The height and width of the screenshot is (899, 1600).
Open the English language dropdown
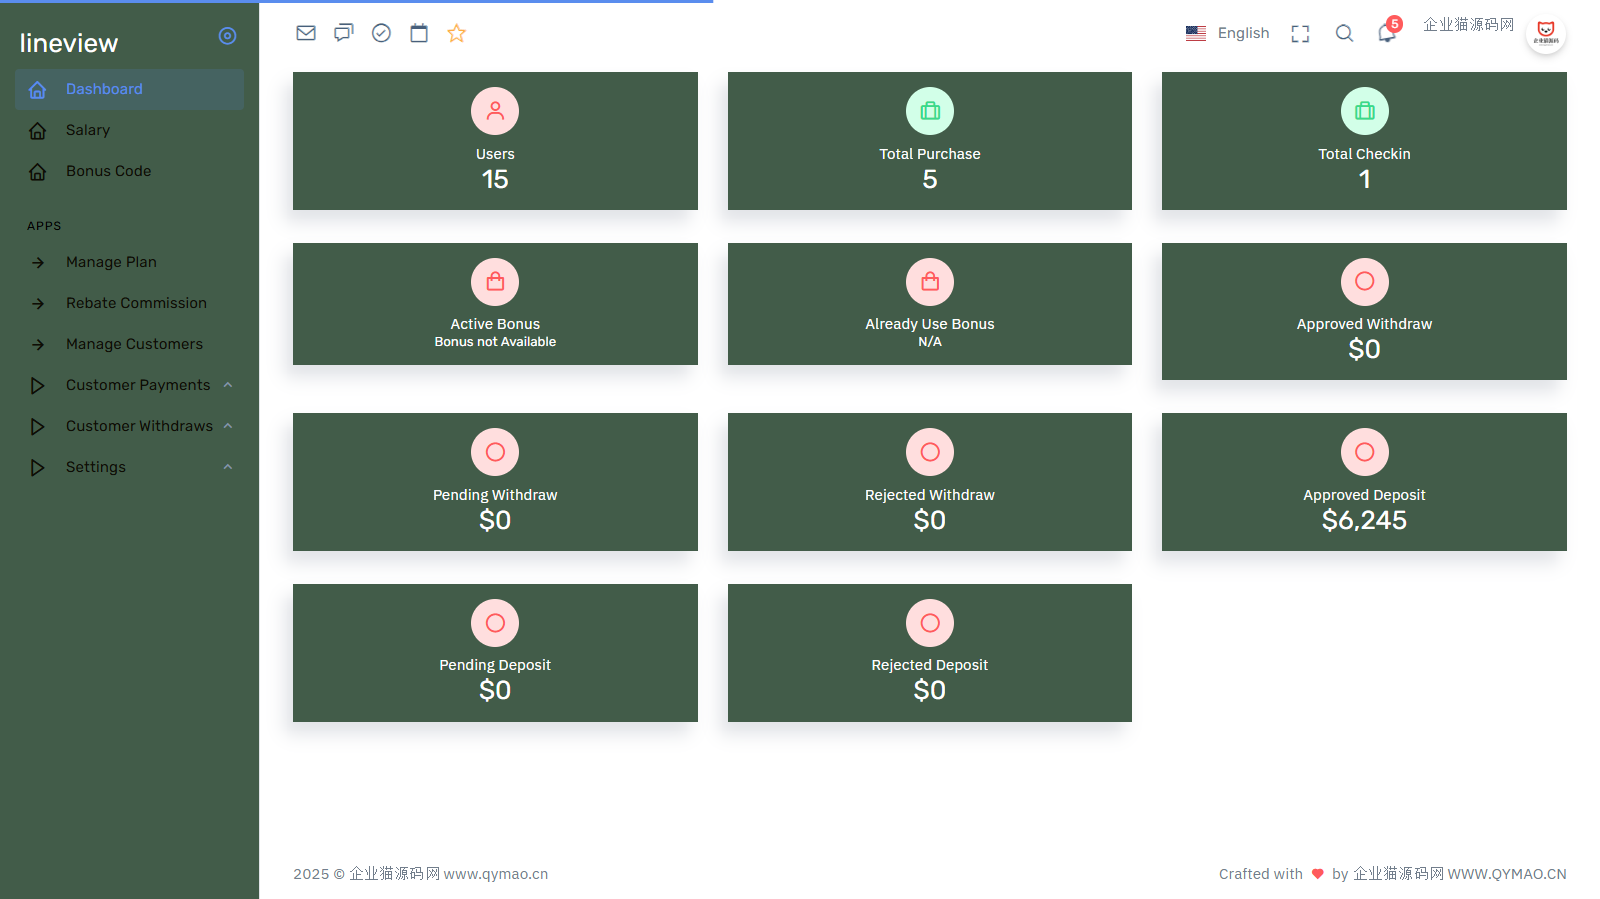click(1228, 33)
